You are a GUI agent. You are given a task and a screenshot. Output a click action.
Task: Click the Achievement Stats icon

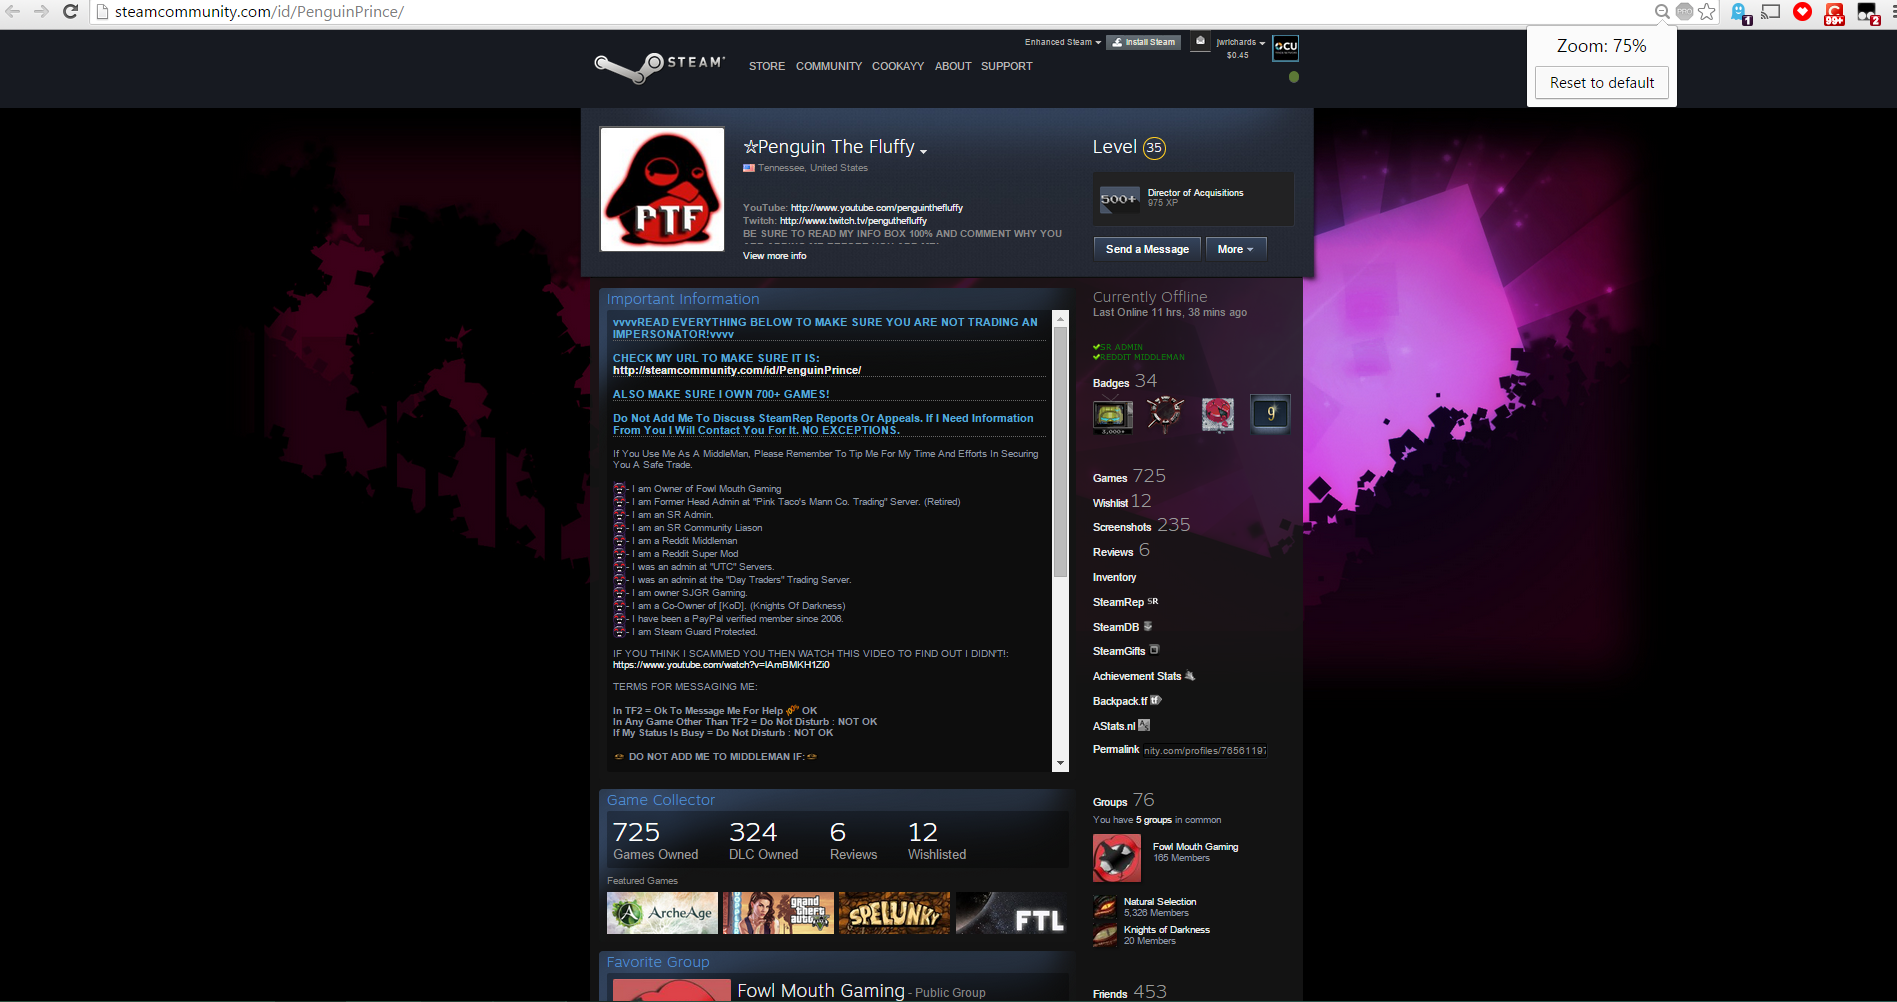pyautogui.click(x=1190, y=676)
